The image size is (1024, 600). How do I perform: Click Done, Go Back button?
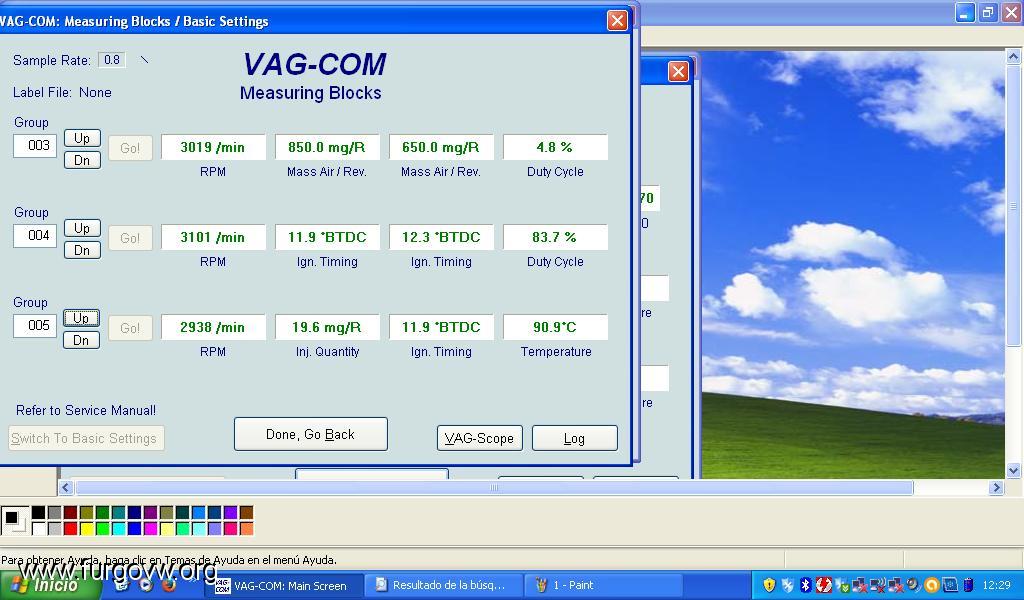click(311, 434)
